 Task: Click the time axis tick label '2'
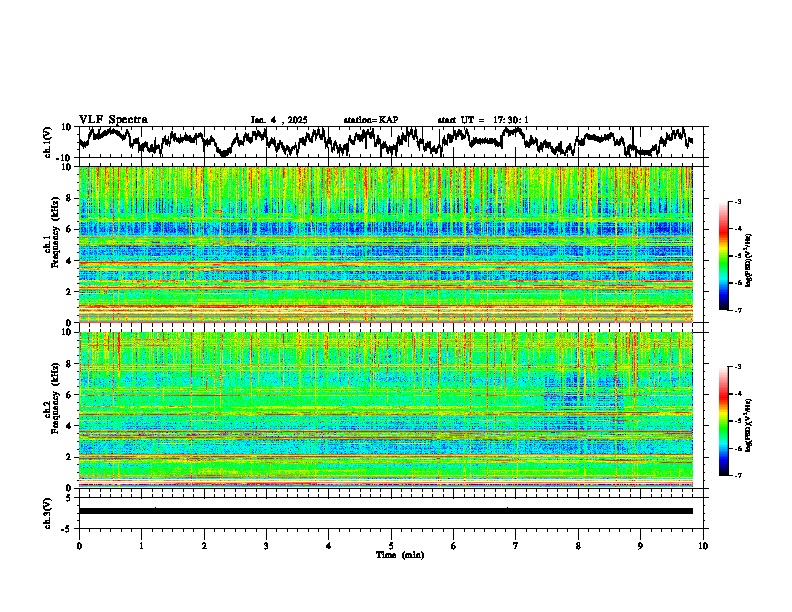[x=204, y=546]
